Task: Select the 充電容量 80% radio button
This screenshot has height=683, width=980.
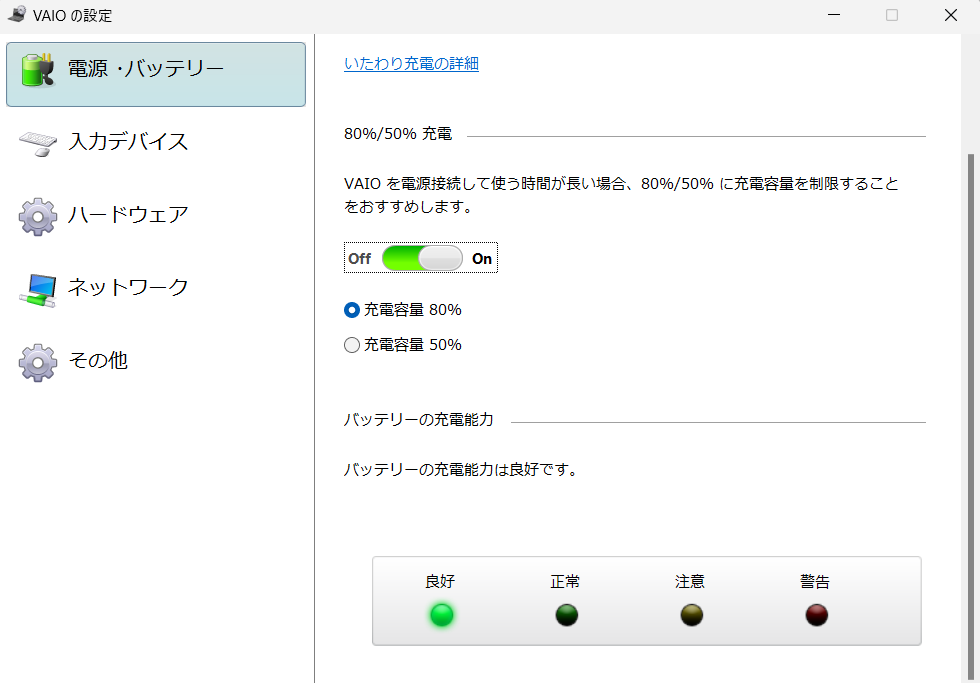Action: (352, 310)
